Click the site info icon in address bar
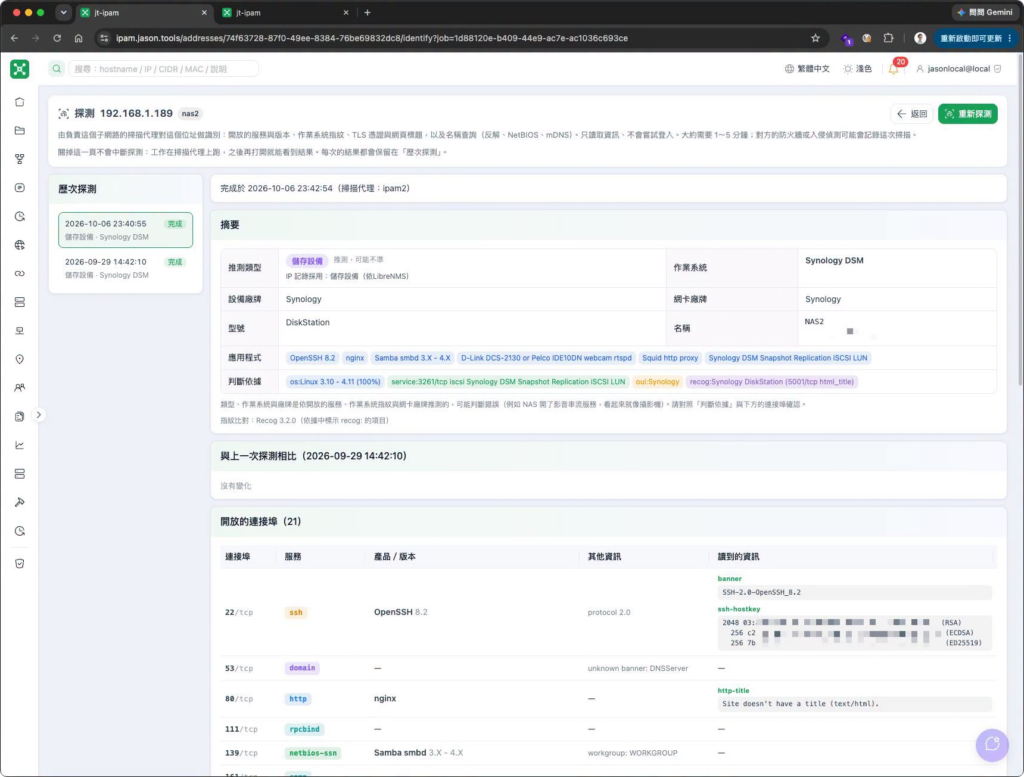The height and width of the screenshot is (777, 1024). [104, 39]
